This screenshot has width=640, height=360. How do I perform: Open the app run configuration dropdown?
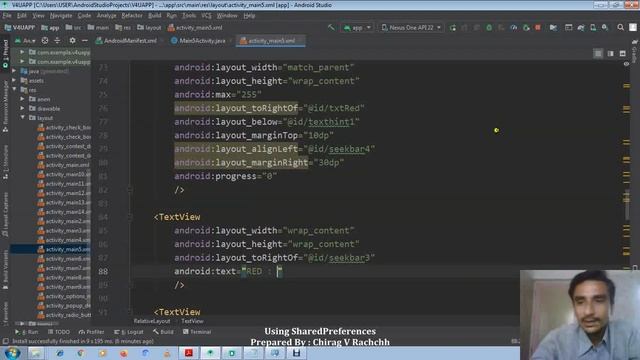[358, 27]
